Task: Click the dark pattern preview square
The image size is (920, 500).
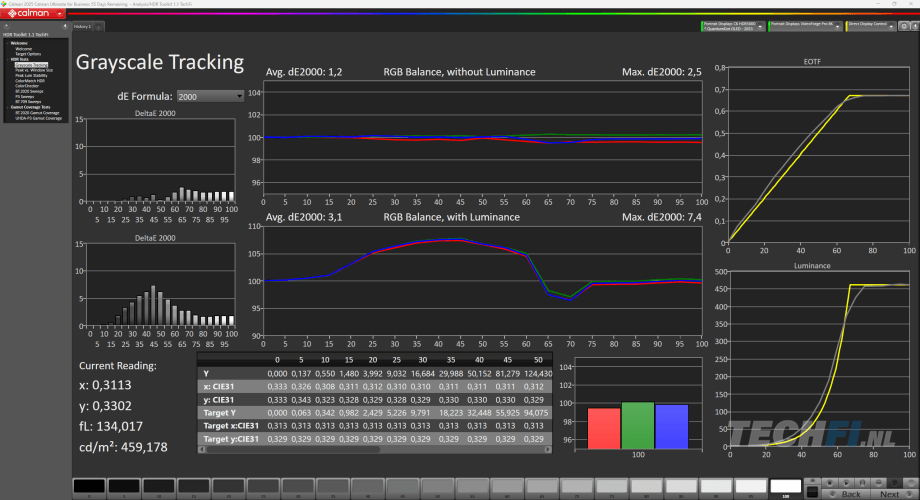Action: (813, 492)
